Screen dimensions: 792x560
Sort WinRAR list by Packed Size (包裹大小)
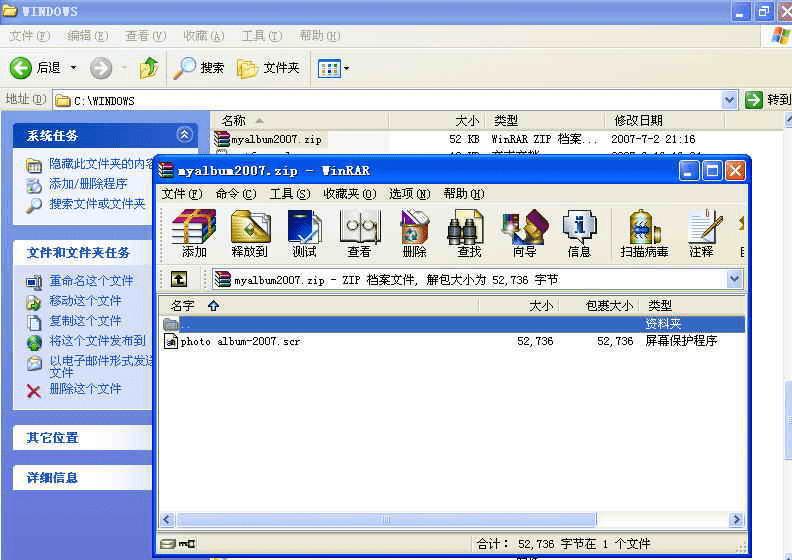coord(599,305)
